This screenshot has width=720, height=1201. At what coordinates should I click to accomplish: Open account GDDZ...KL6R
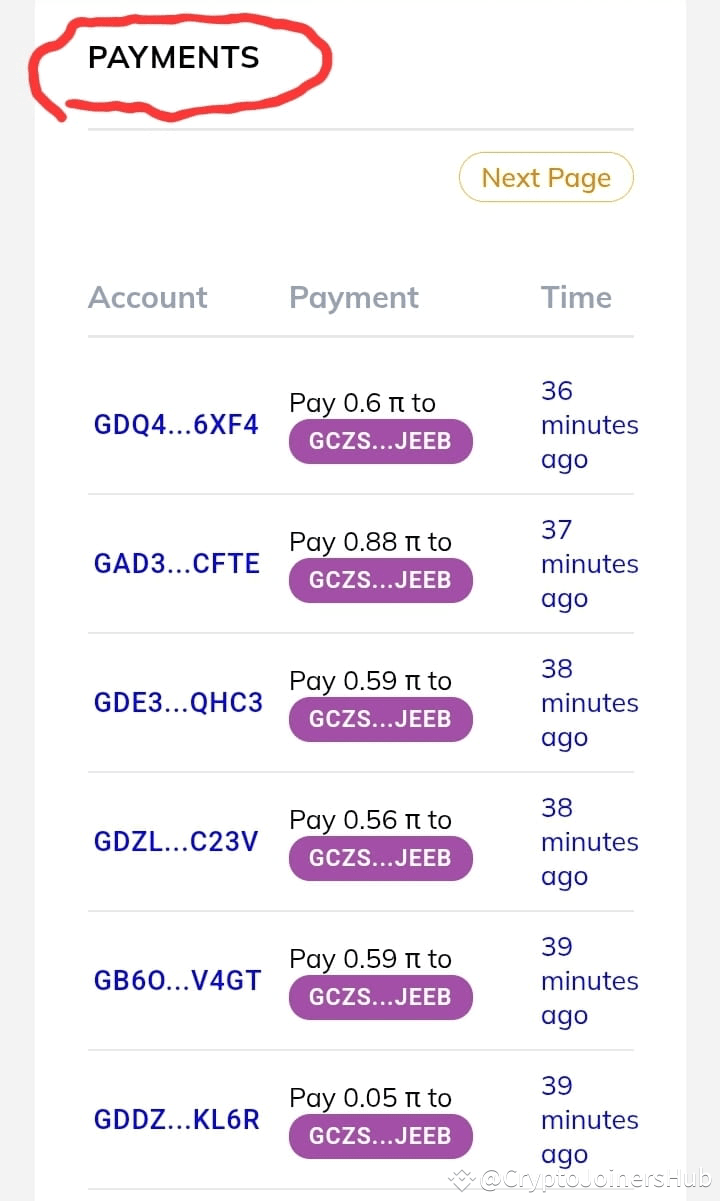(x=176, y=1120)
